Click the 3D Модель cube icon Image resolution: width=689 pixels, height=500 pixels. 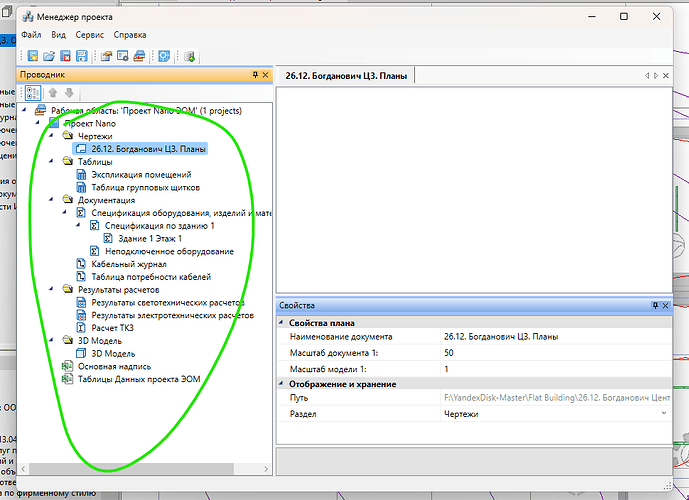pyautogui.click(x=81, y=353)
